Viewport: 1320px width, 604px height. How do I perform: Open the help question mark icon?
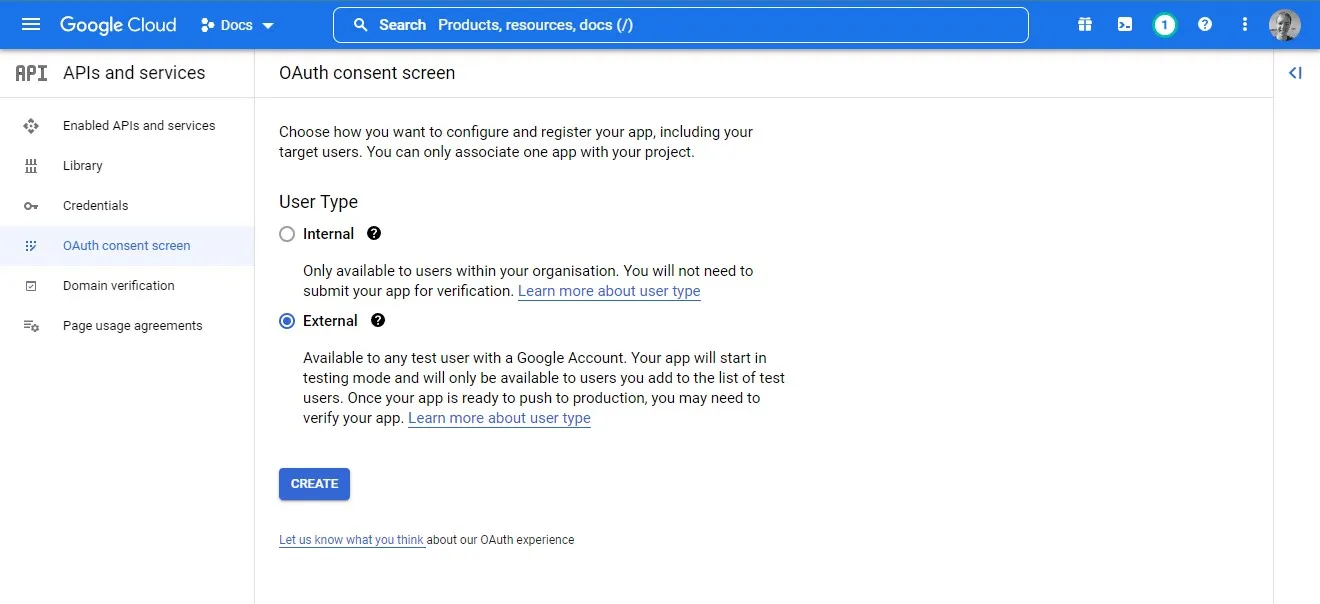pyautogui.click(x=1204, y=23)
